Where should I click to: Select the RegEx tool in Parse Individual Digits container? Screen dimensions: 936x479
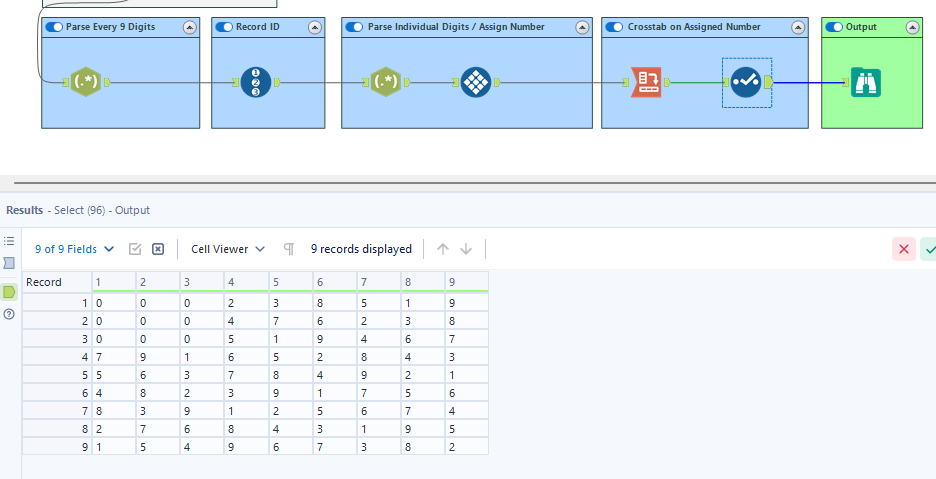[386, 82]
